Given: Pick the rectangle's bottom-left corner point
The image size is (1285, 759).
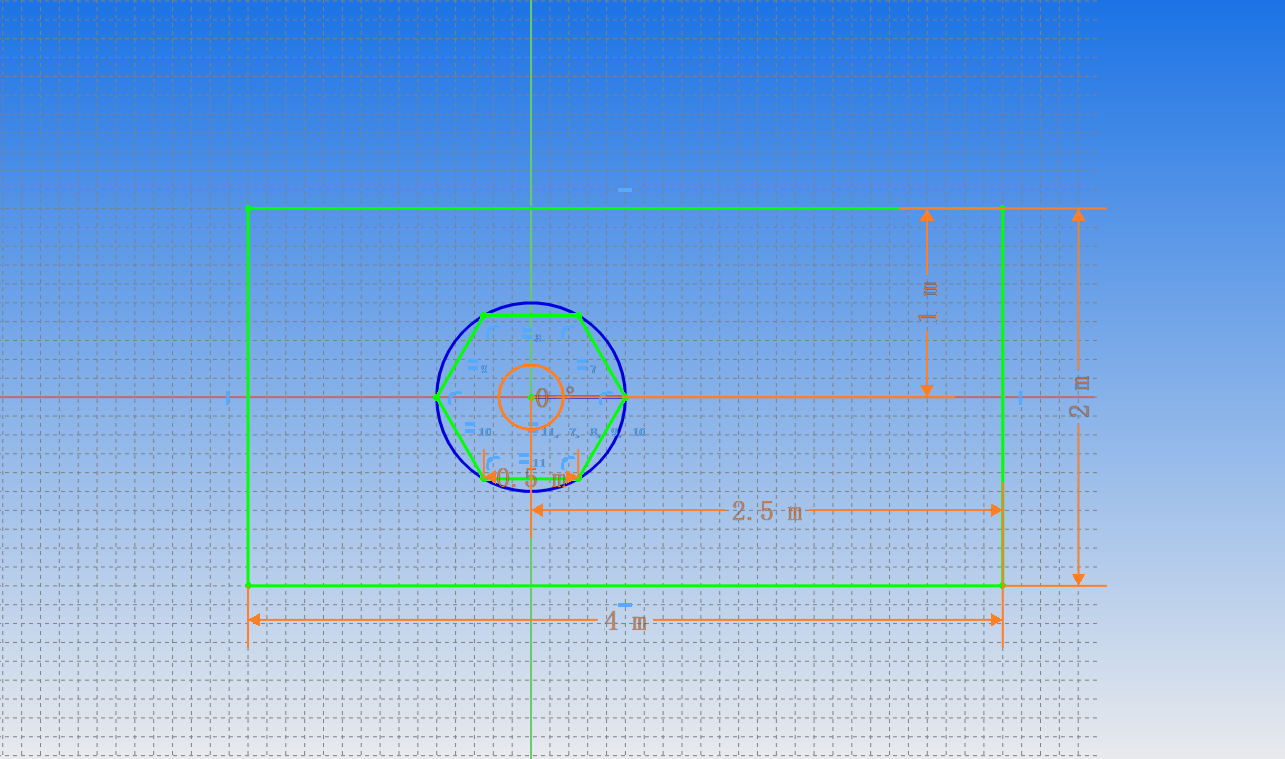Looking at the screenshot, I should click(248, 585).
